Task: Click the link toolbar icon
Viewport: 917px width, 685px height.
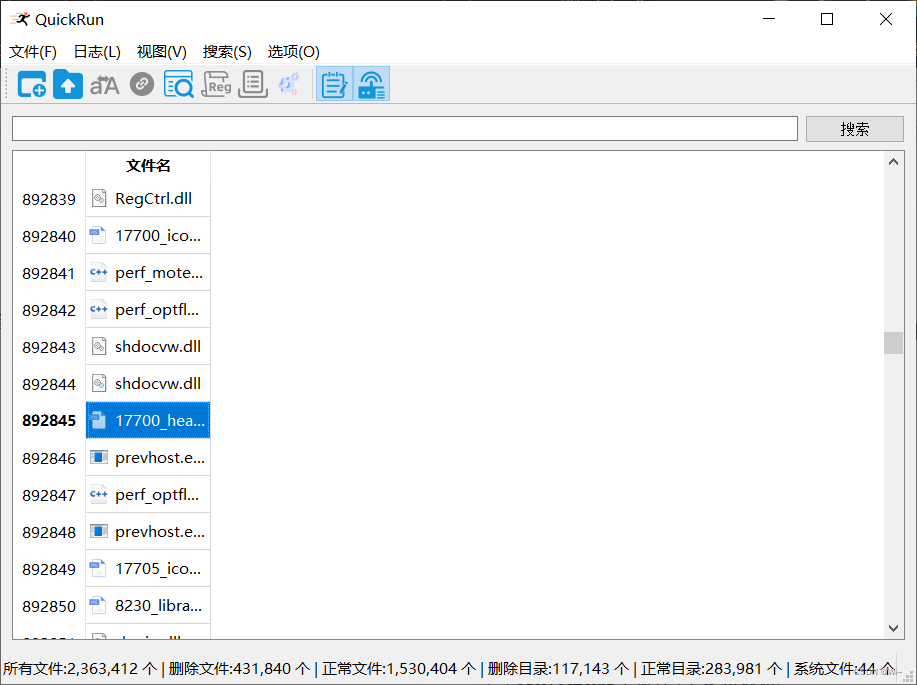Action: point(141,84)
